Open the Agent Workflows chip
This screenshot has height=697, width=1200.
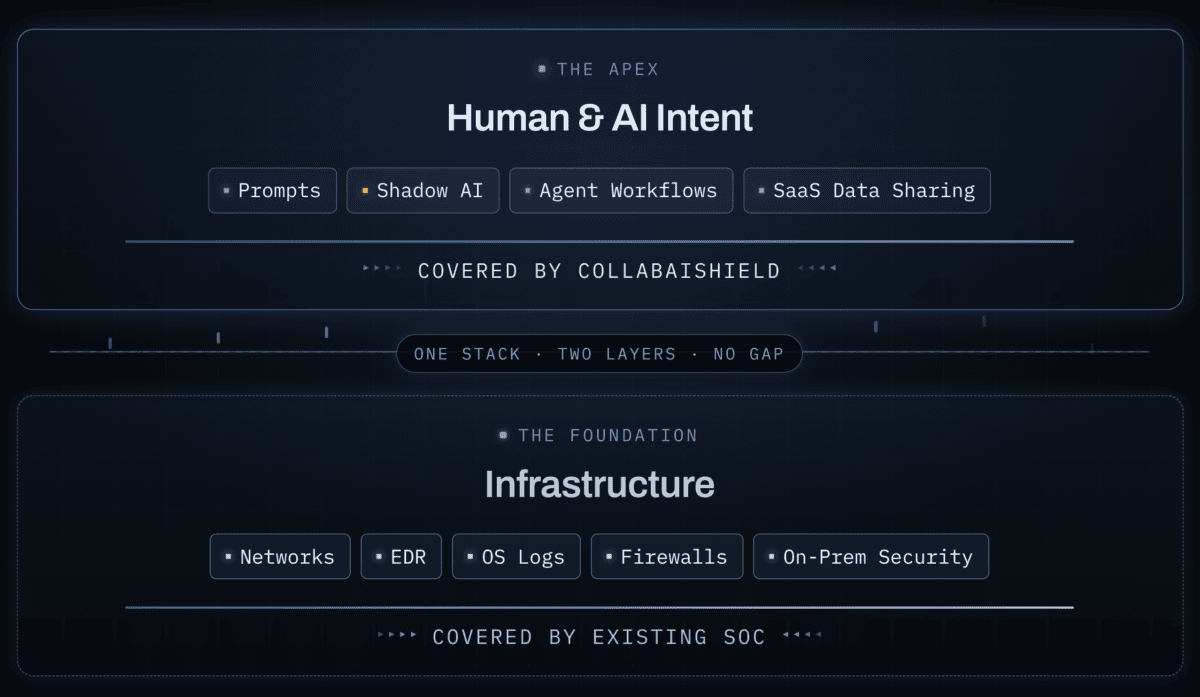pyautogui.click(x=621, y=190)
